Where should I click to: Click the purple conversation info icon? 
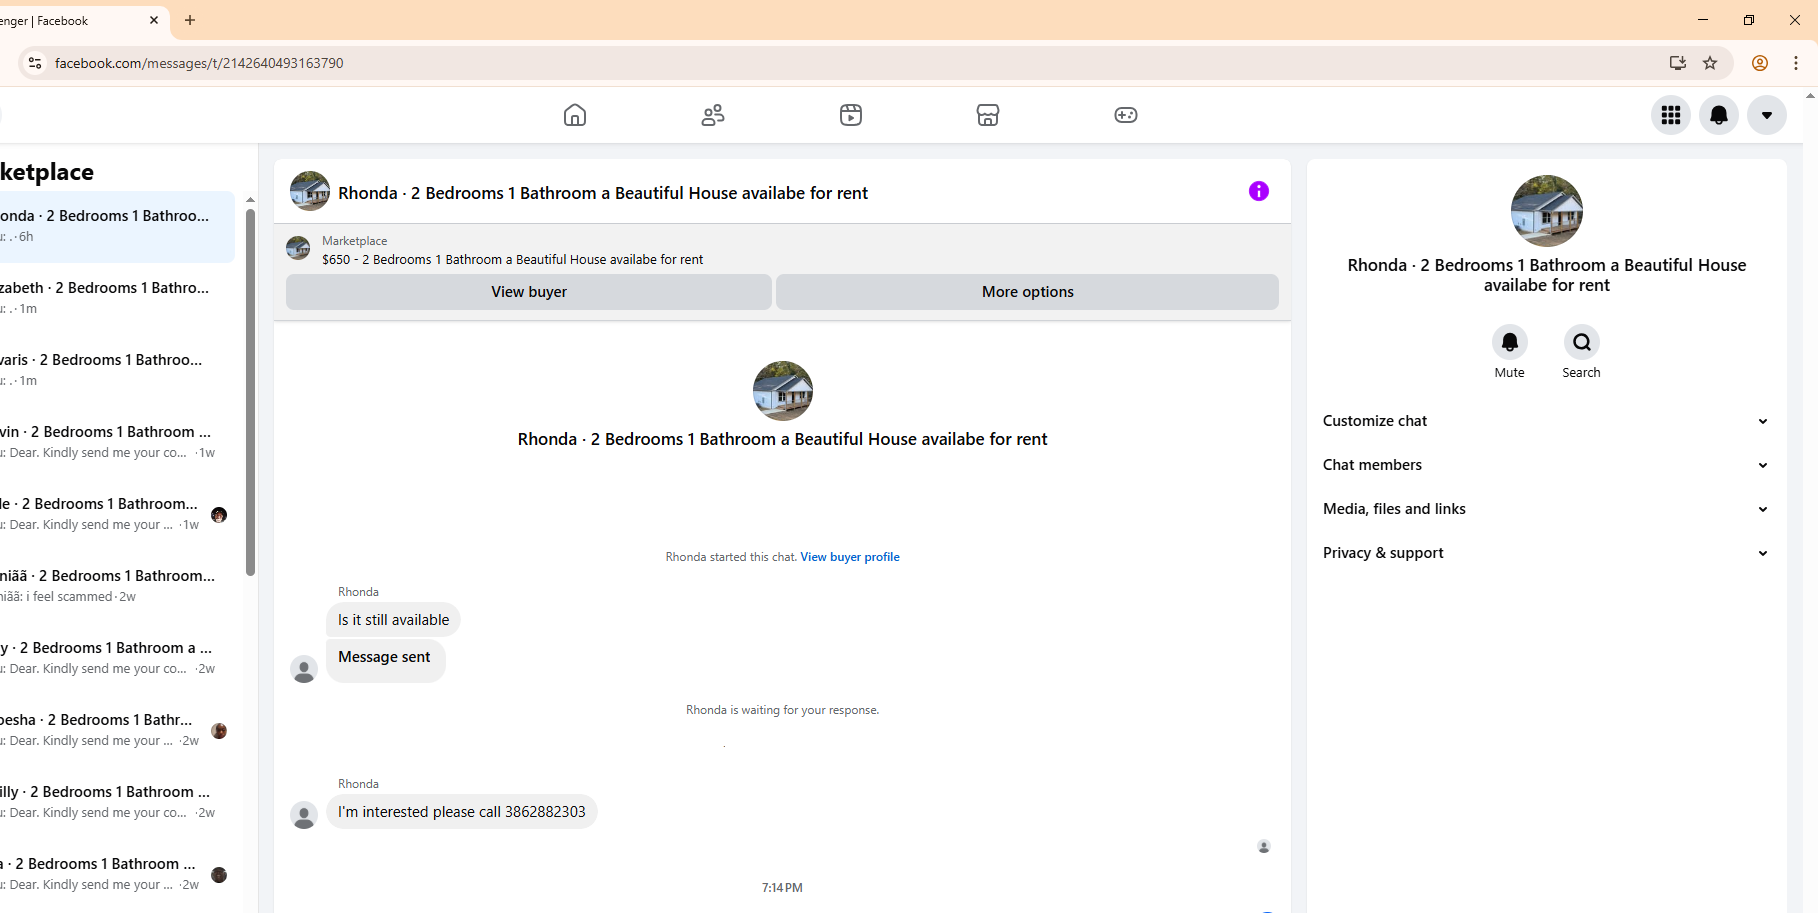[x=1259, y=191]
